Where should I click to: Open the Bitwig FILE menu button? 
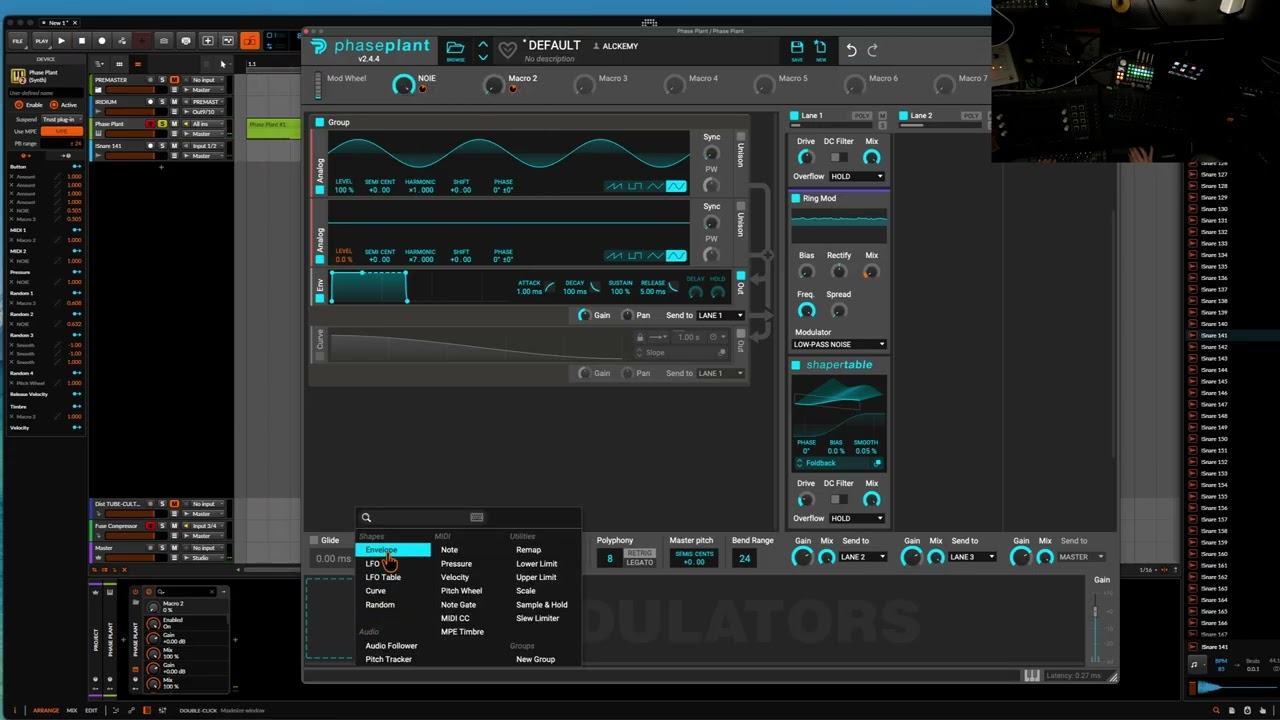coord(17,41)
